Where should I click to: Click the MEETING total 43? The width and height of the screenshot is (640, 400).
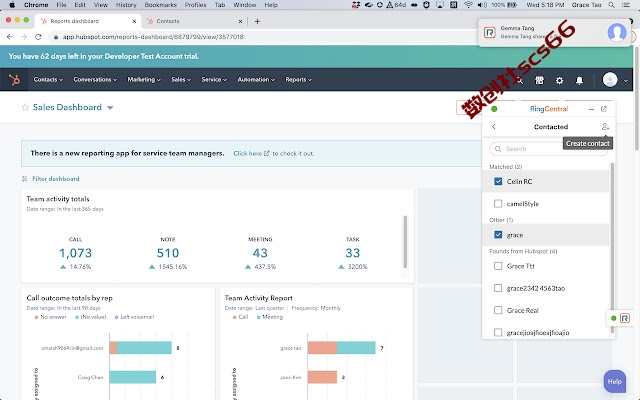260,253
